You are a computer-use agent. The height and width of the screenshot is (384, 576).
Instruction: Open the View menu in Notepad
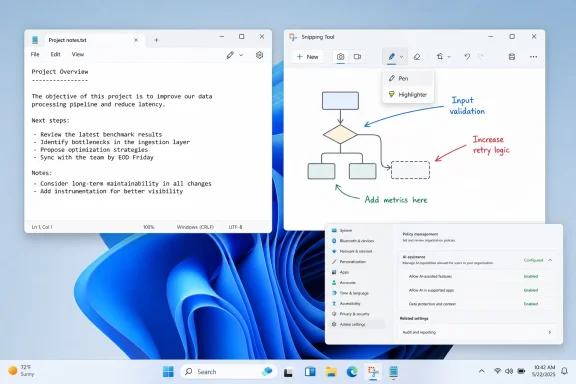tap(78, 54)
